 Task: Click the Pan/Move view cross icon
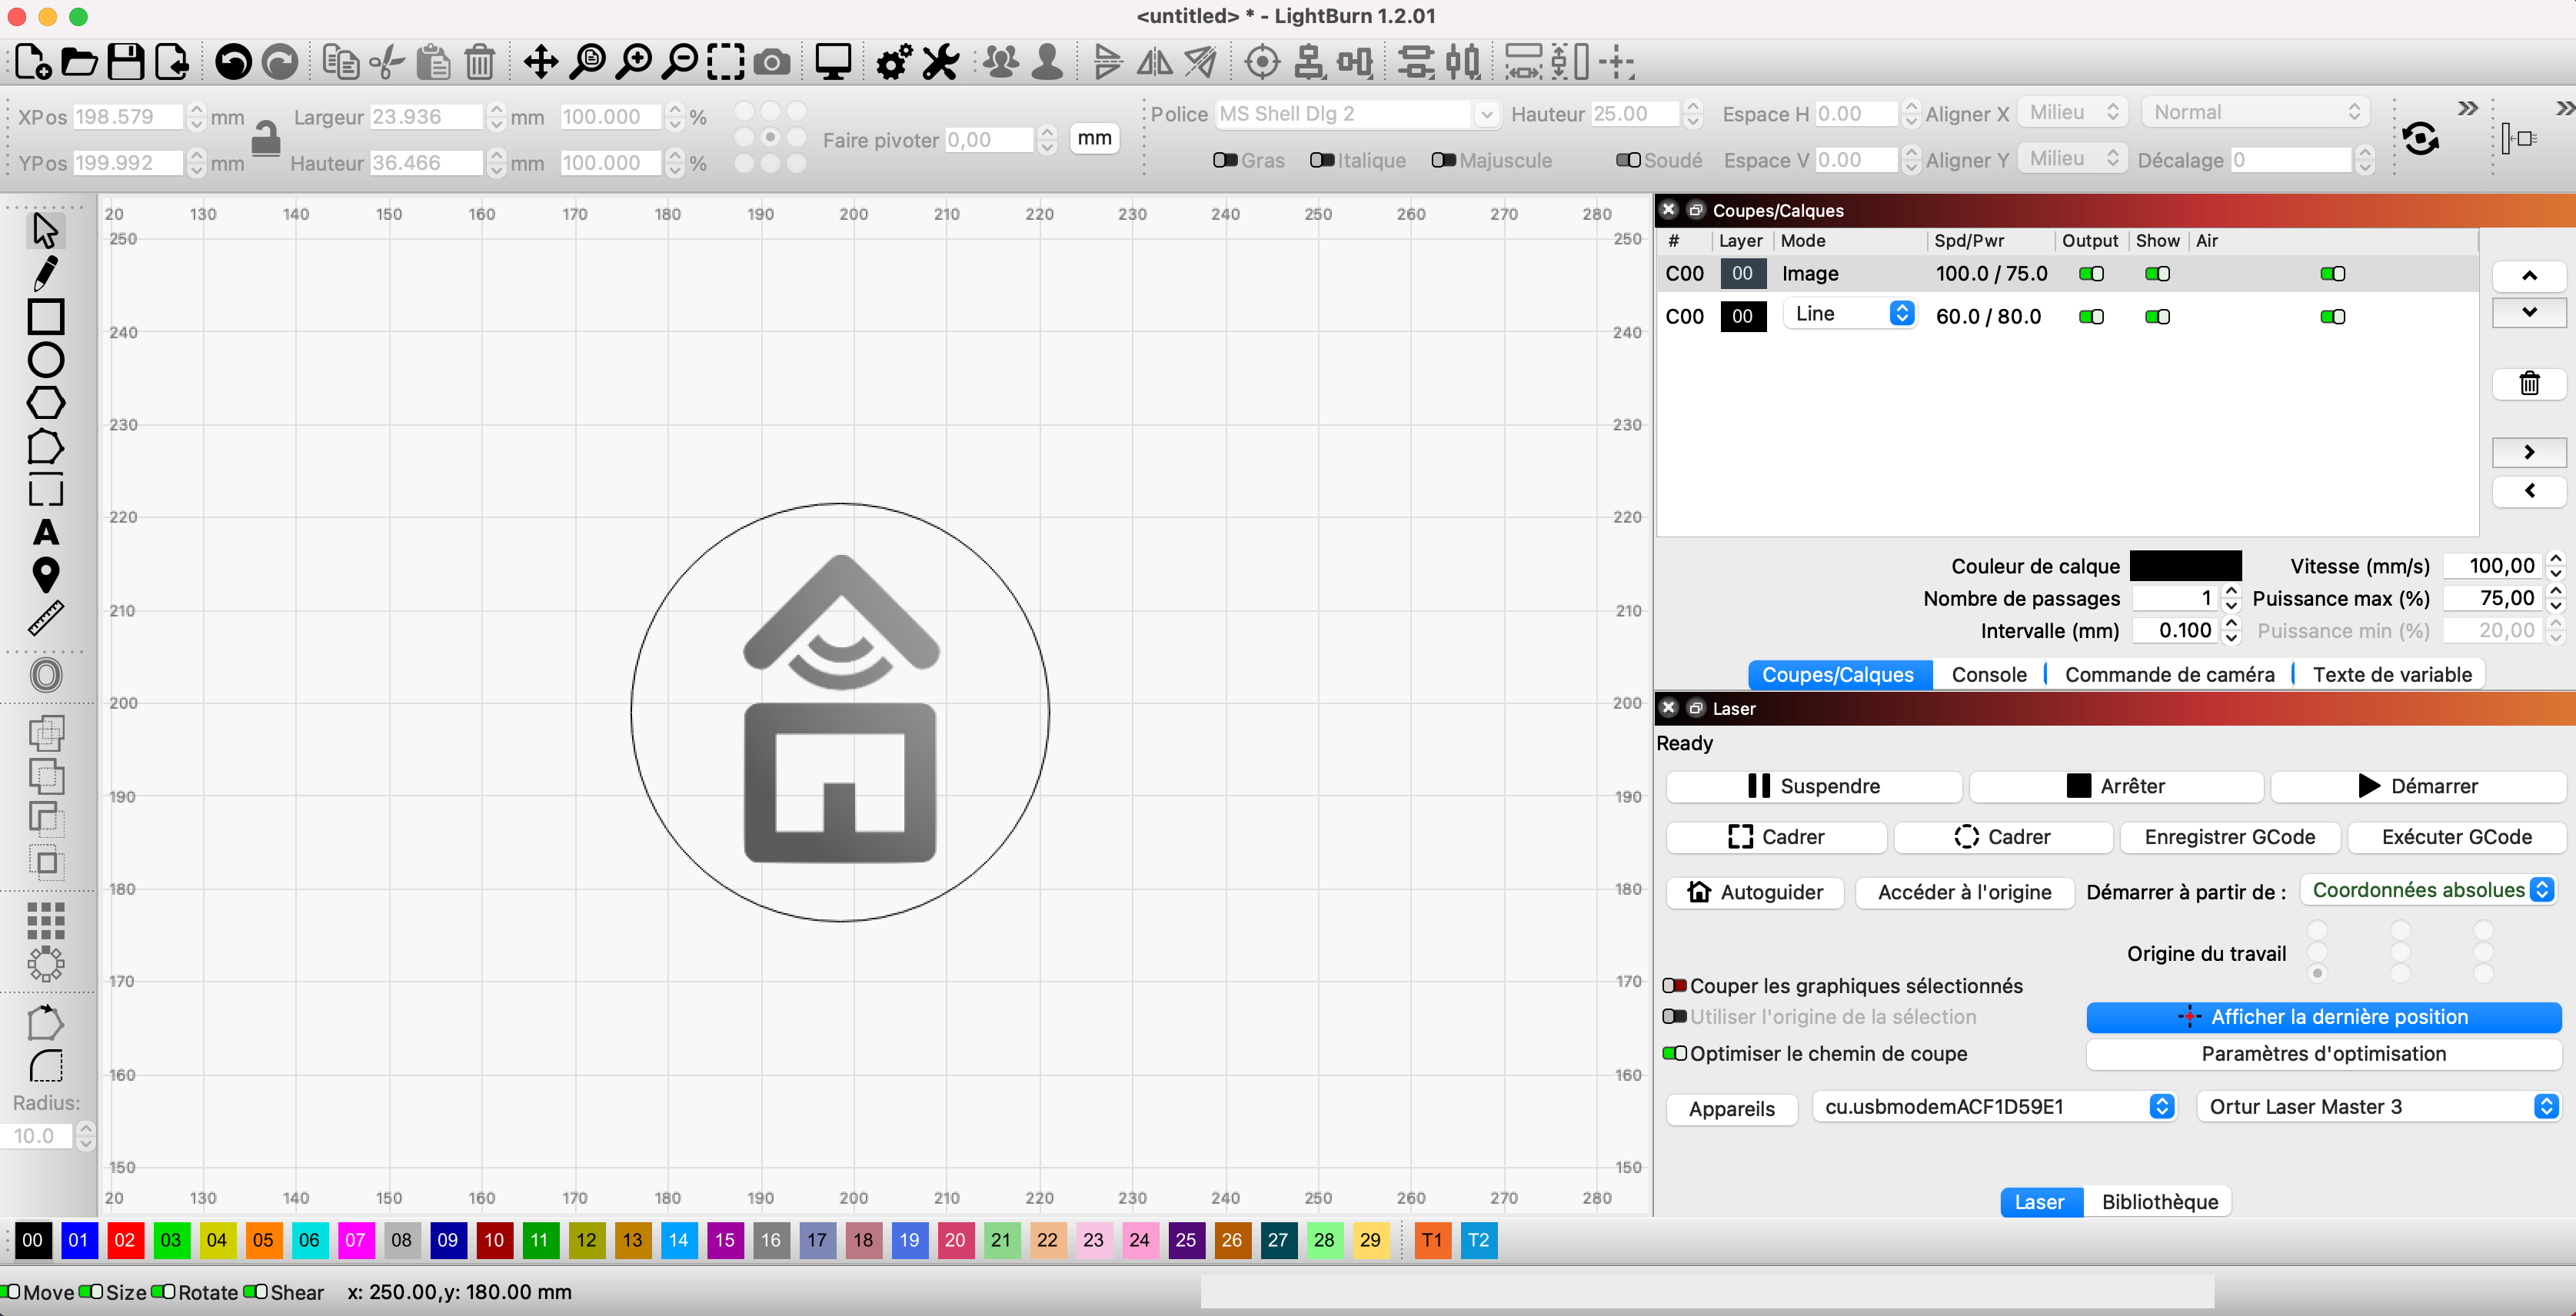541,62
